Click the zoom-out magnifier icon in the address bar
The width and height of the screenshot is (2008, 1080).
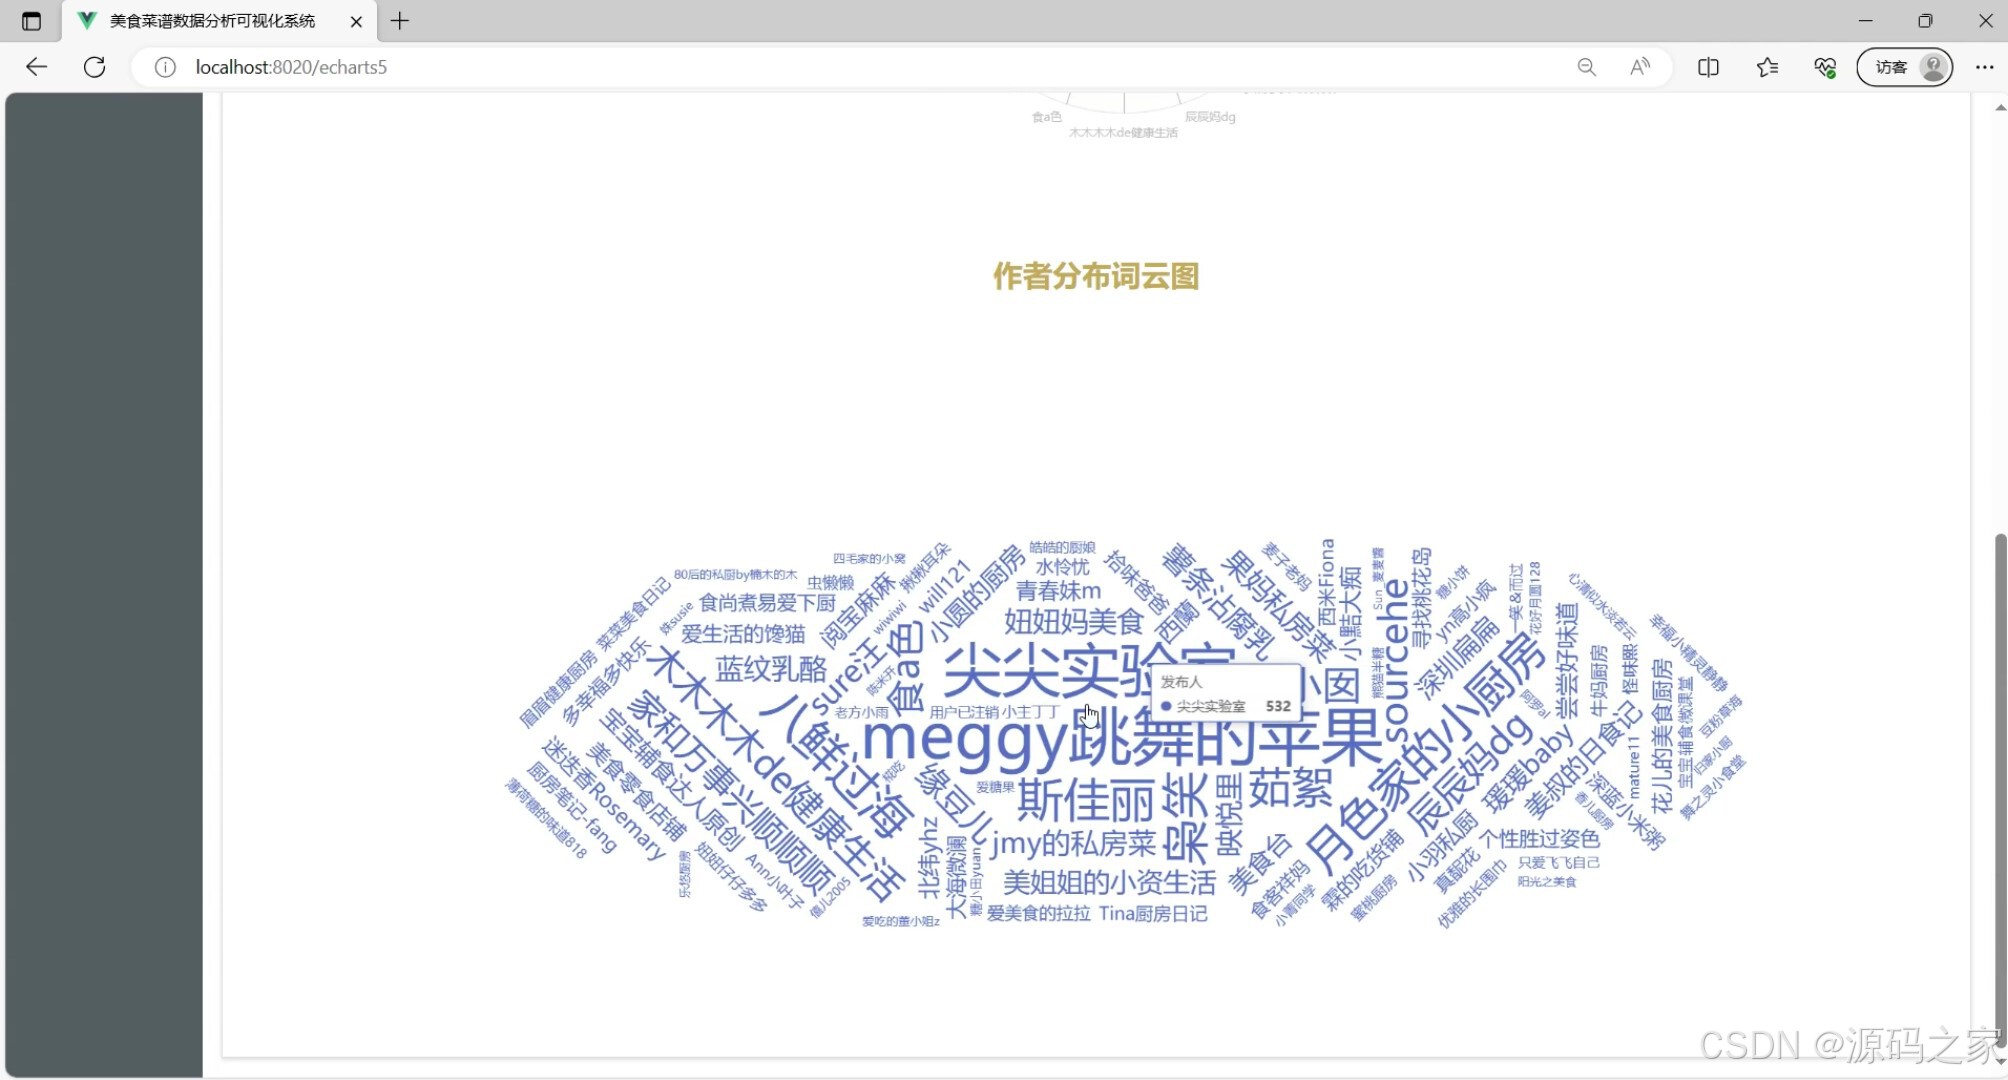coord(1586,67)
